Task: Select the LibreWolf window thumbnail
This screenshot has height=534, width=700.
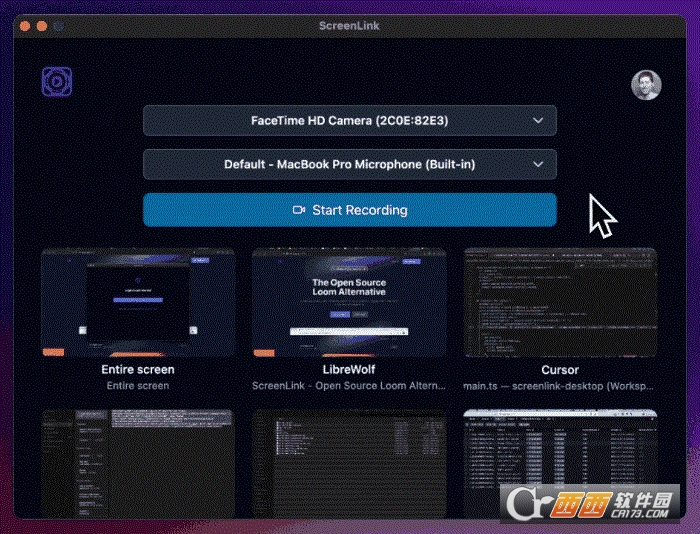Action: pyautogui.click(x=349, y=303)
